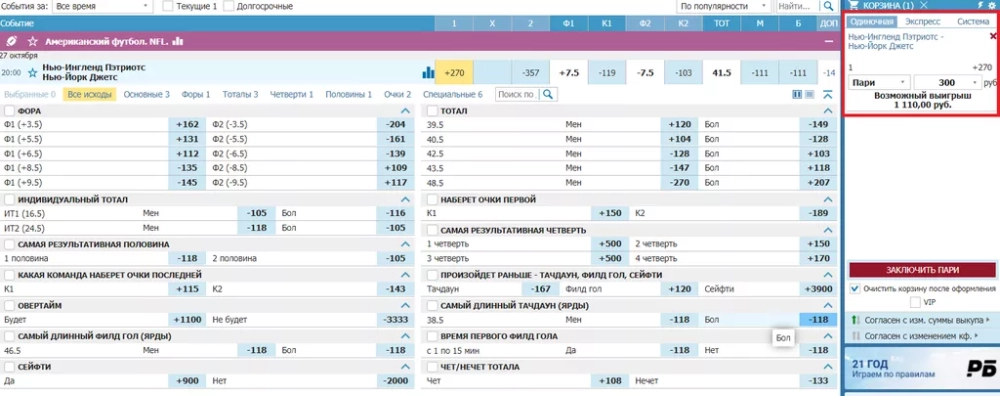Check the ФОРА market checkbox
Viewport: 1000px width, 396px height.
(x=10, y=111)
